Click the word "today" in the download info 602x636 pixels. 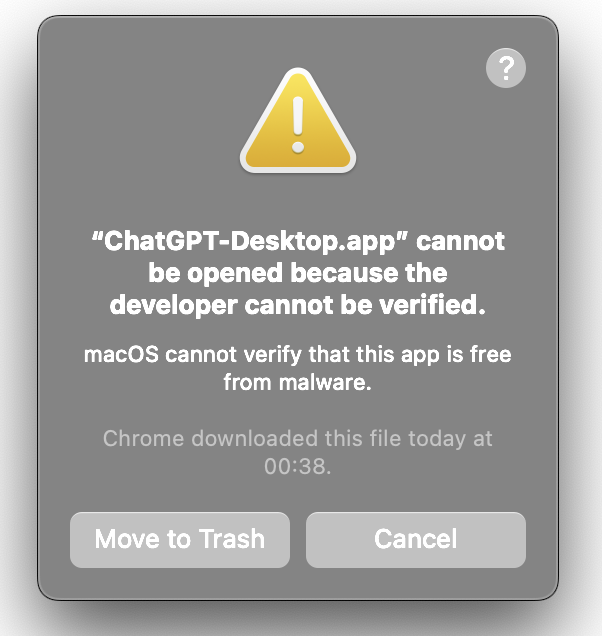[x=437, y=439]
